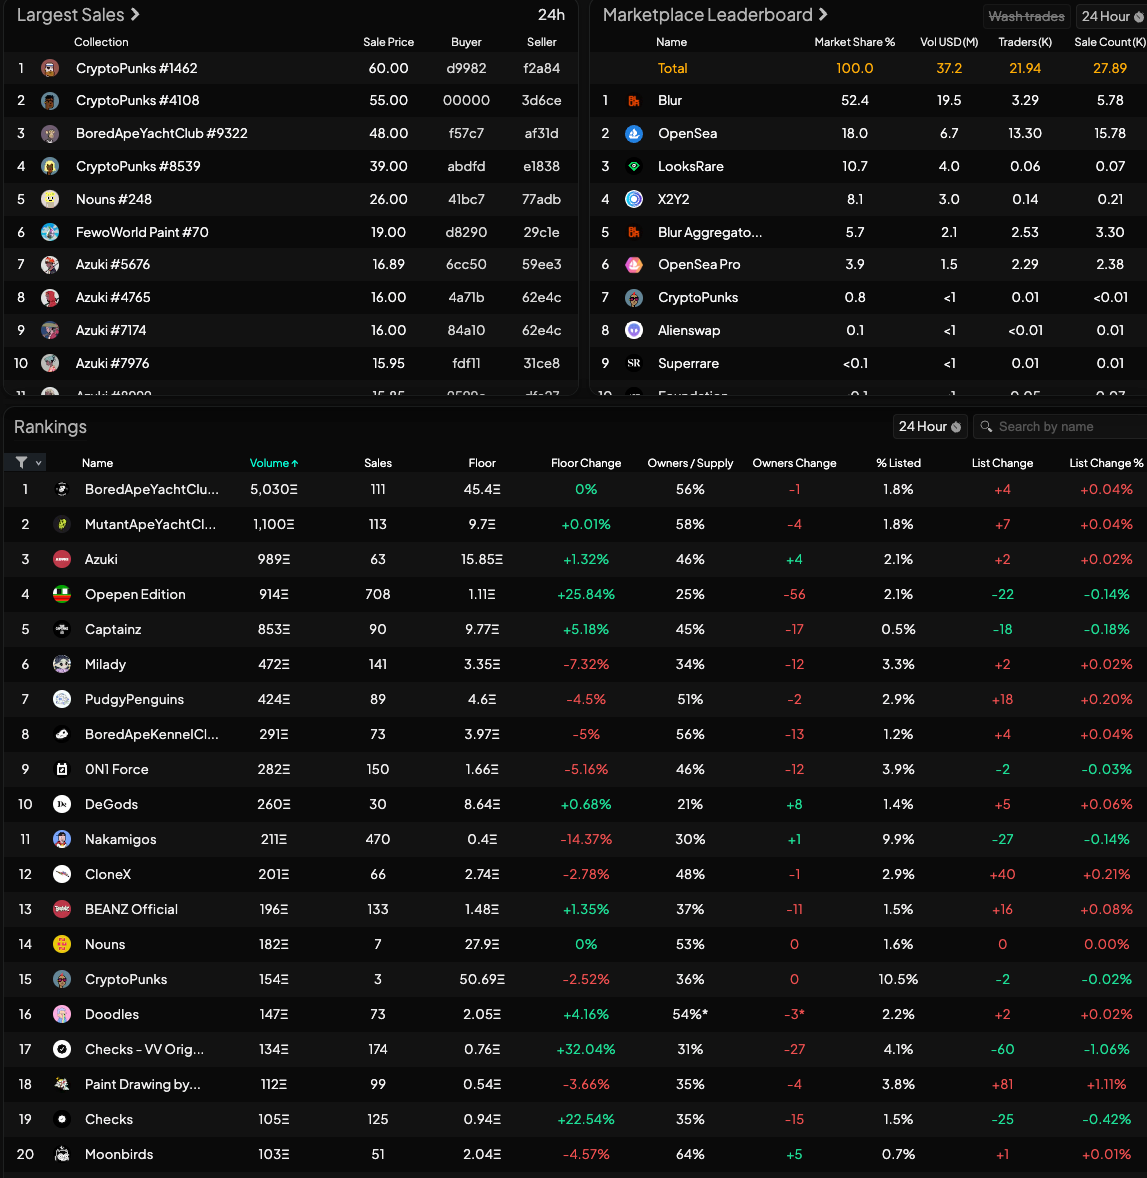
Task: Click the OpenSea marketplace logo icon
Action: point(634,134)
